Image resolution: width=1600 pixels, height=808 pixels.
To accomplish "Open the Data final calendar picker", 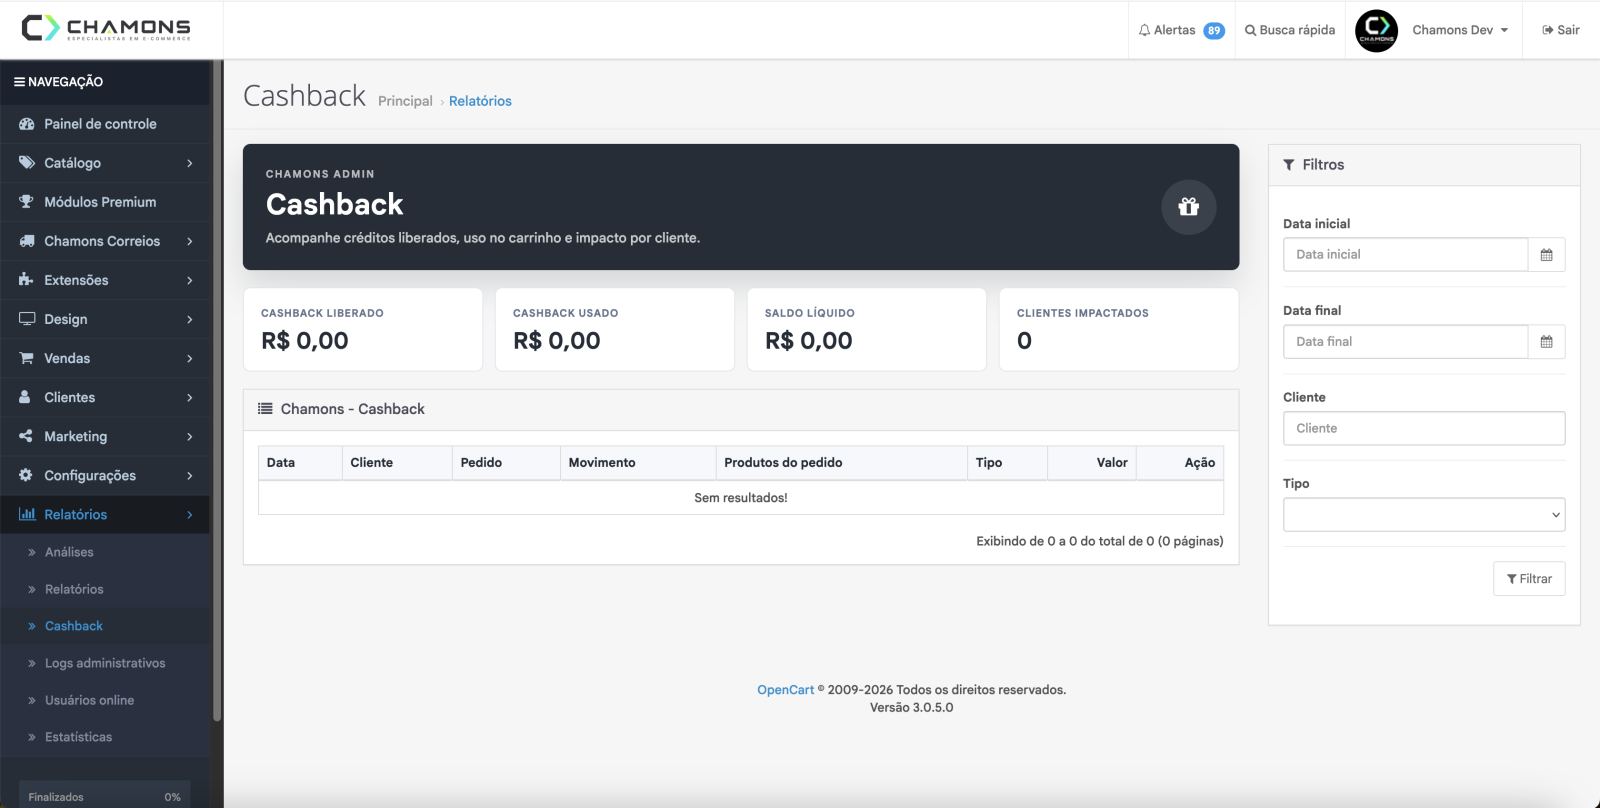I will click(x=1546, y=342).
